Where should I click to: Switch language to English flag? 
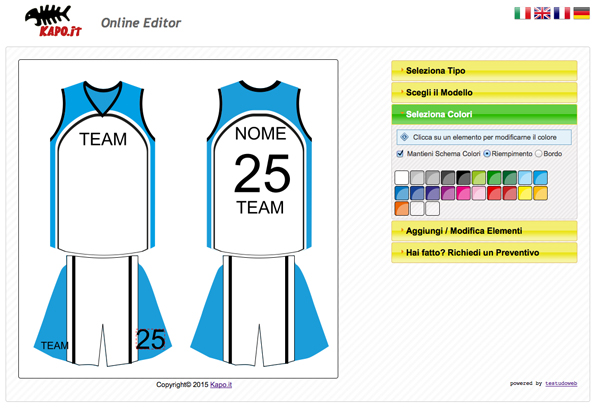[x=542, y=13]
